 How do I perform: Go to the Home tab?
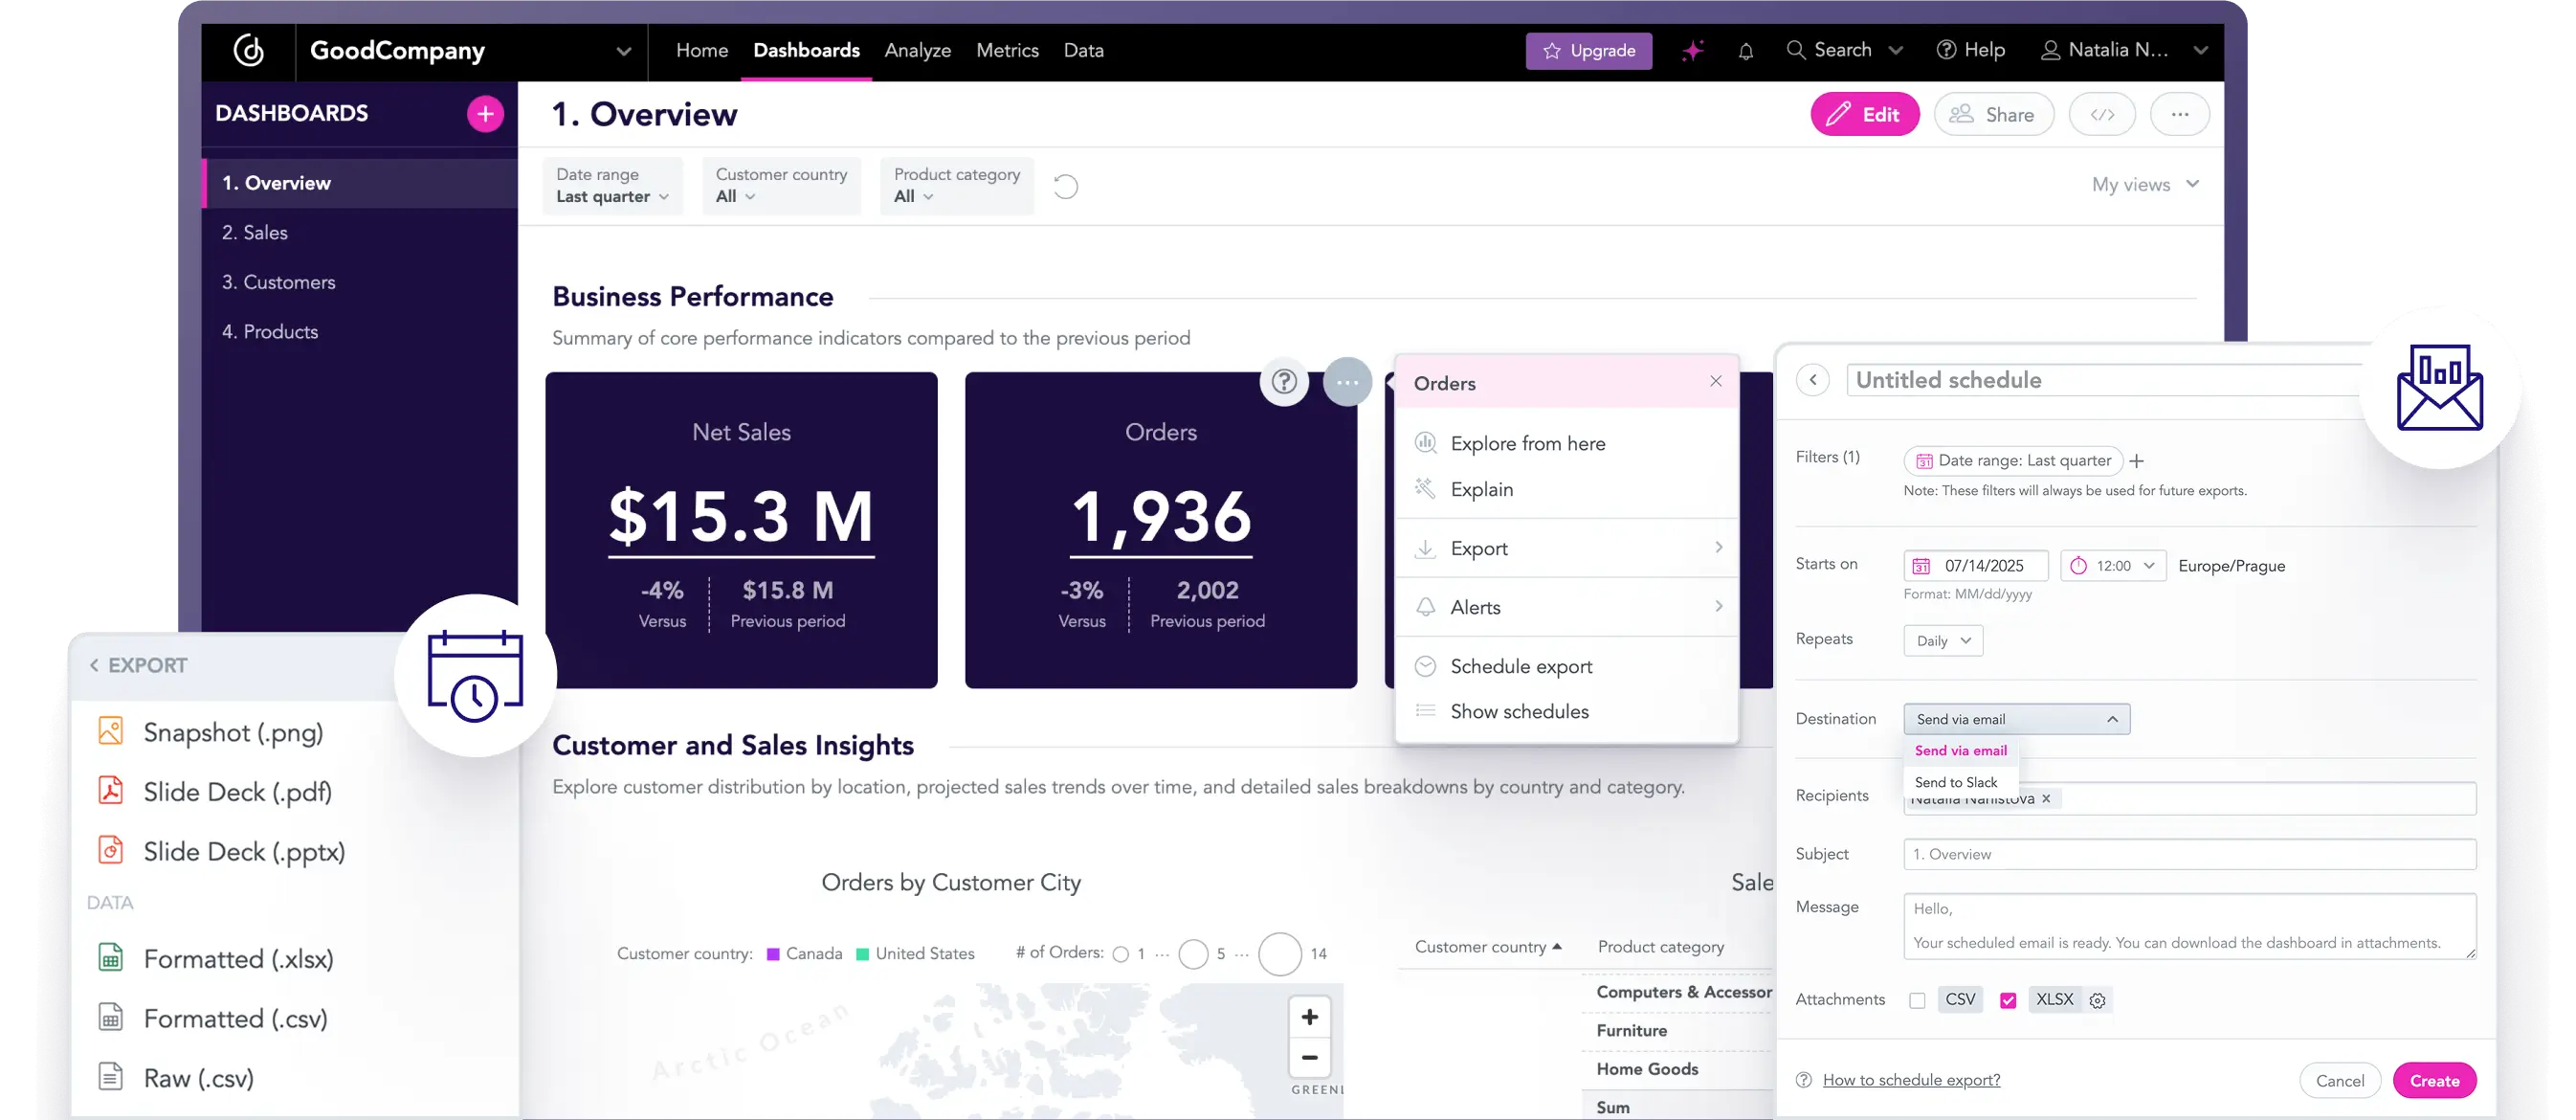701,50
